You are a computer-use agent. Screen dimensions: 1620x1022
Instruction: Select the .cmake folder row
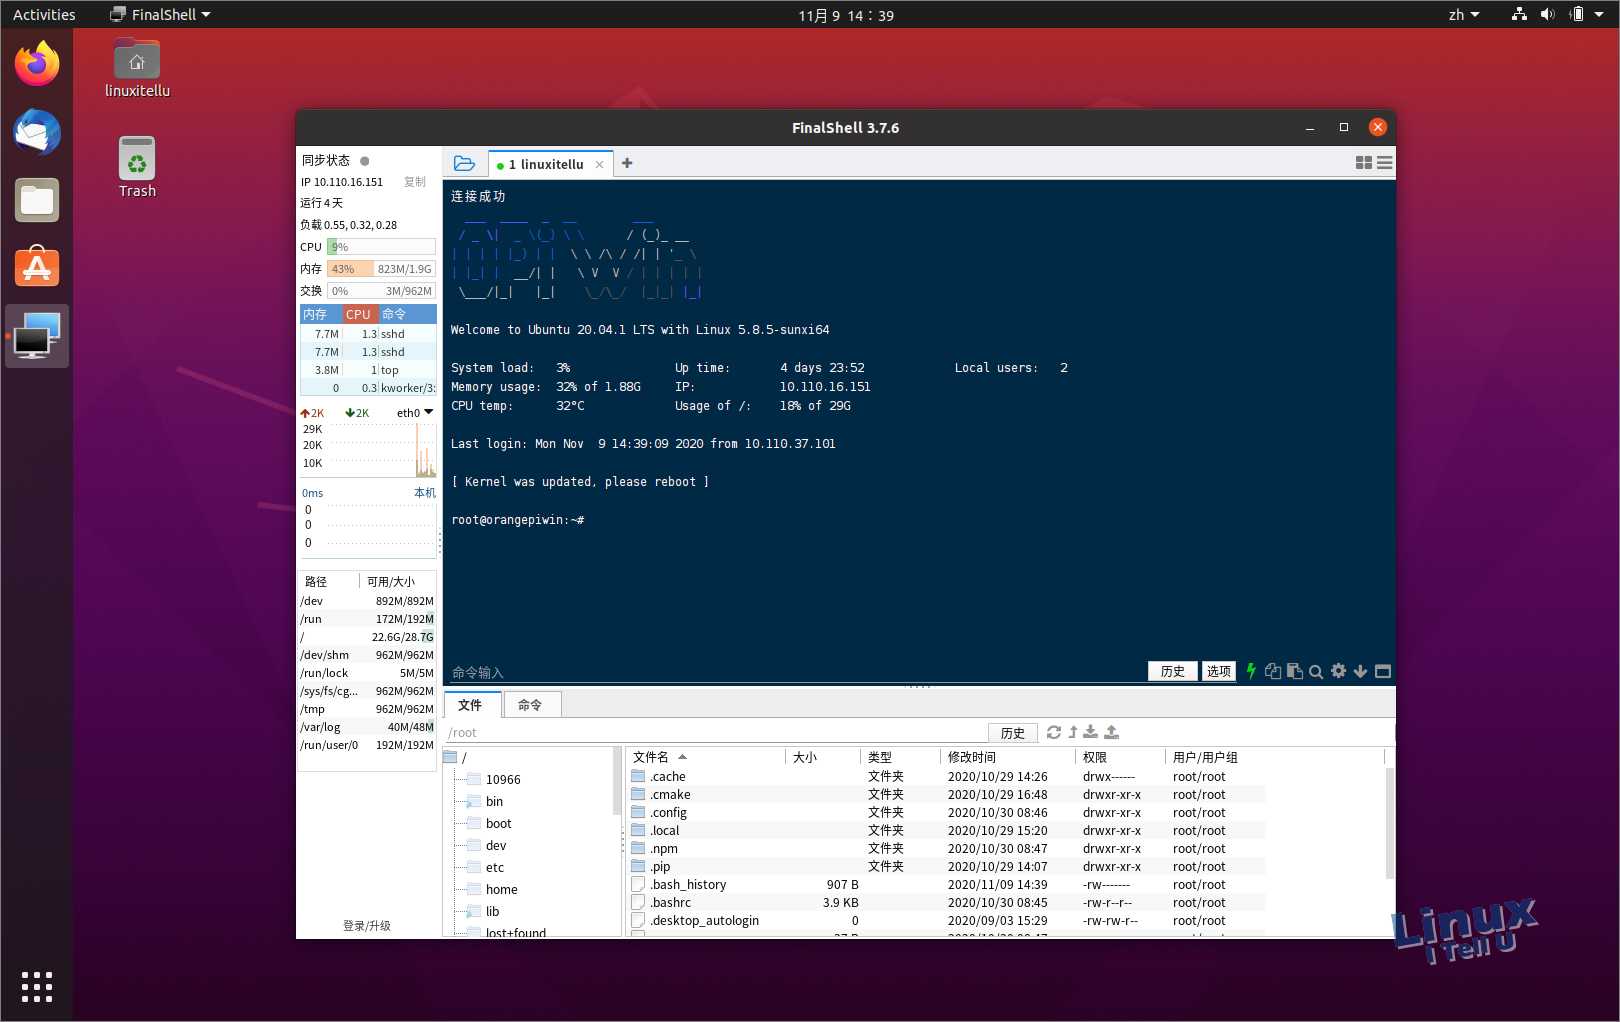947,795
